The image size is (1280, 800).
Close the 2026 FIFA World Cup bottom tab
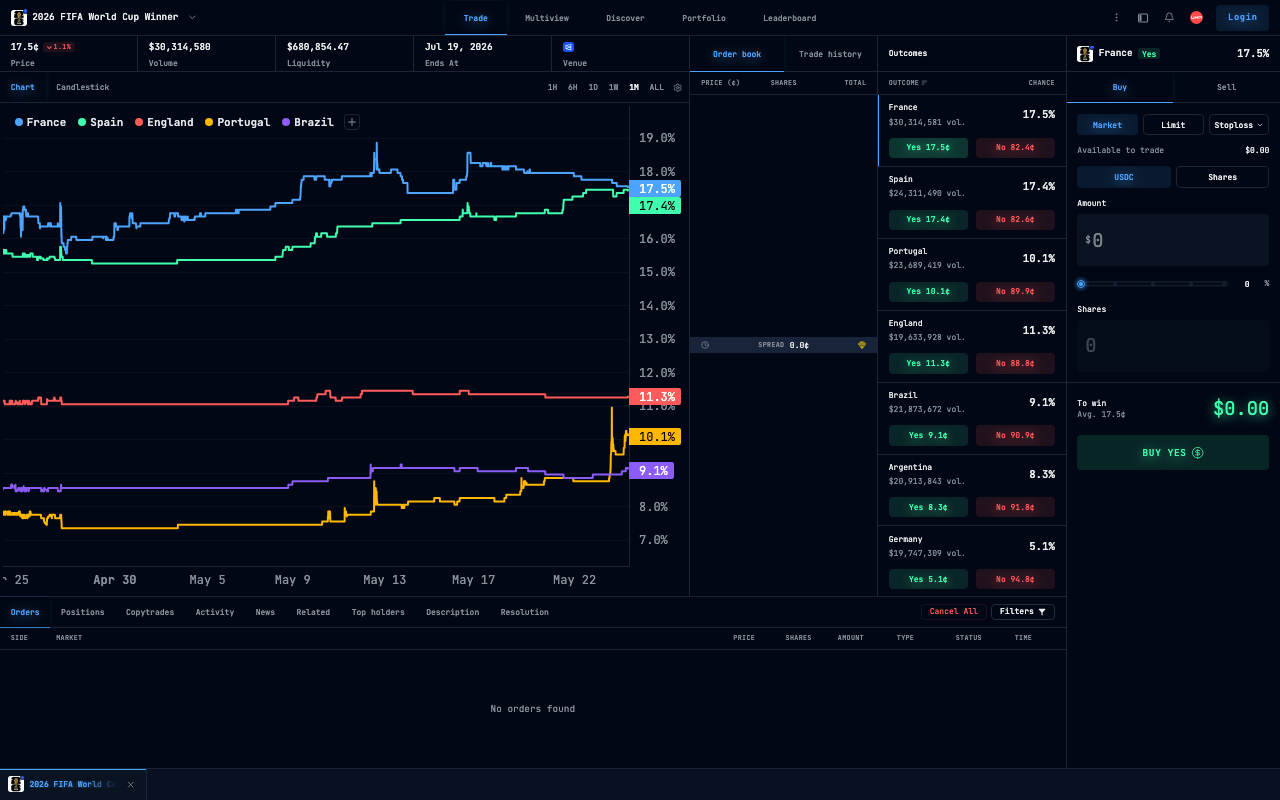point(130,784)
